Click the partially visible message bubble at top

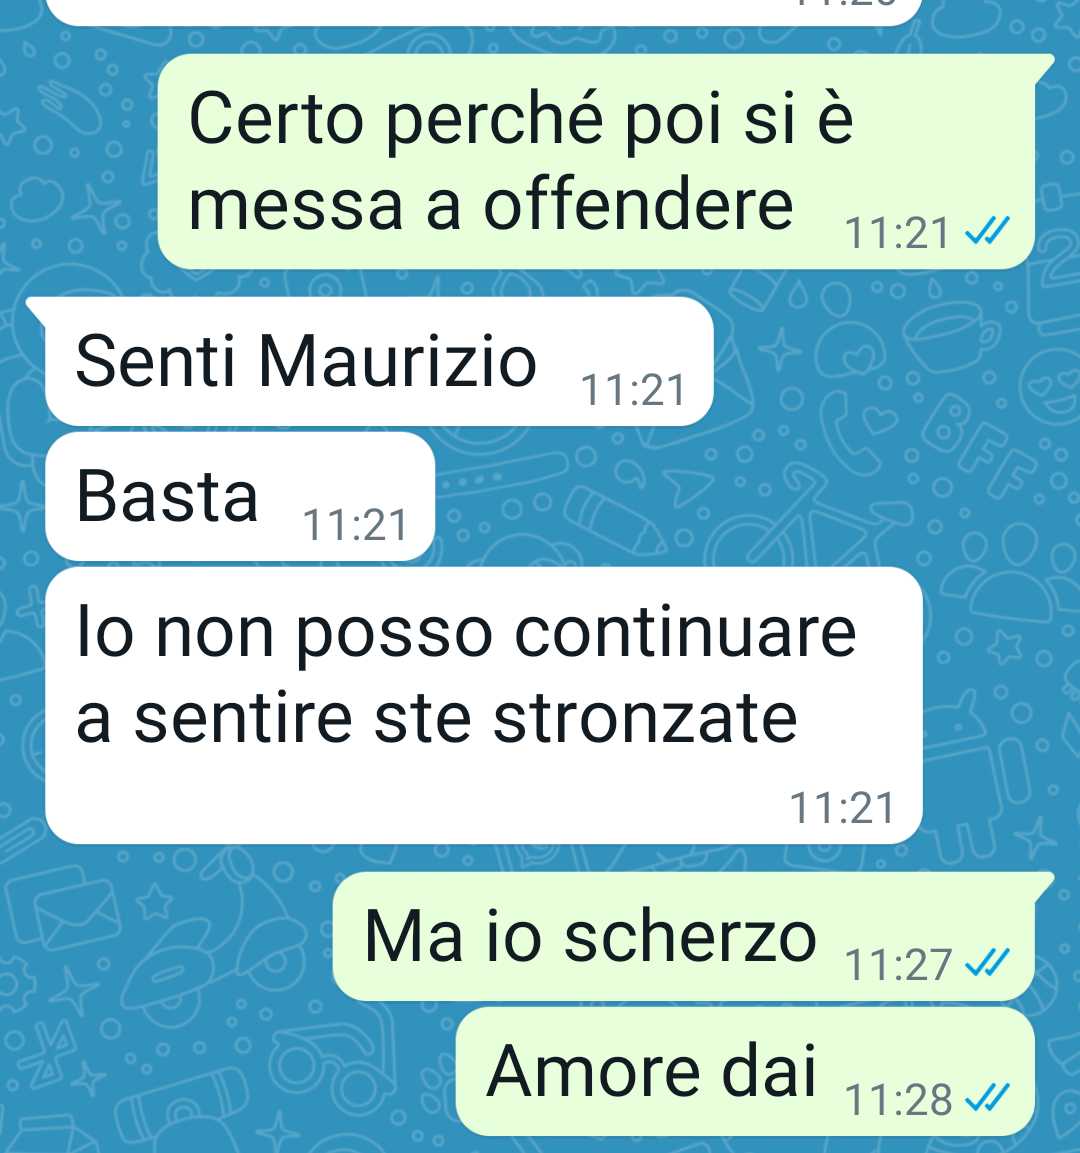tap(484, 13)
